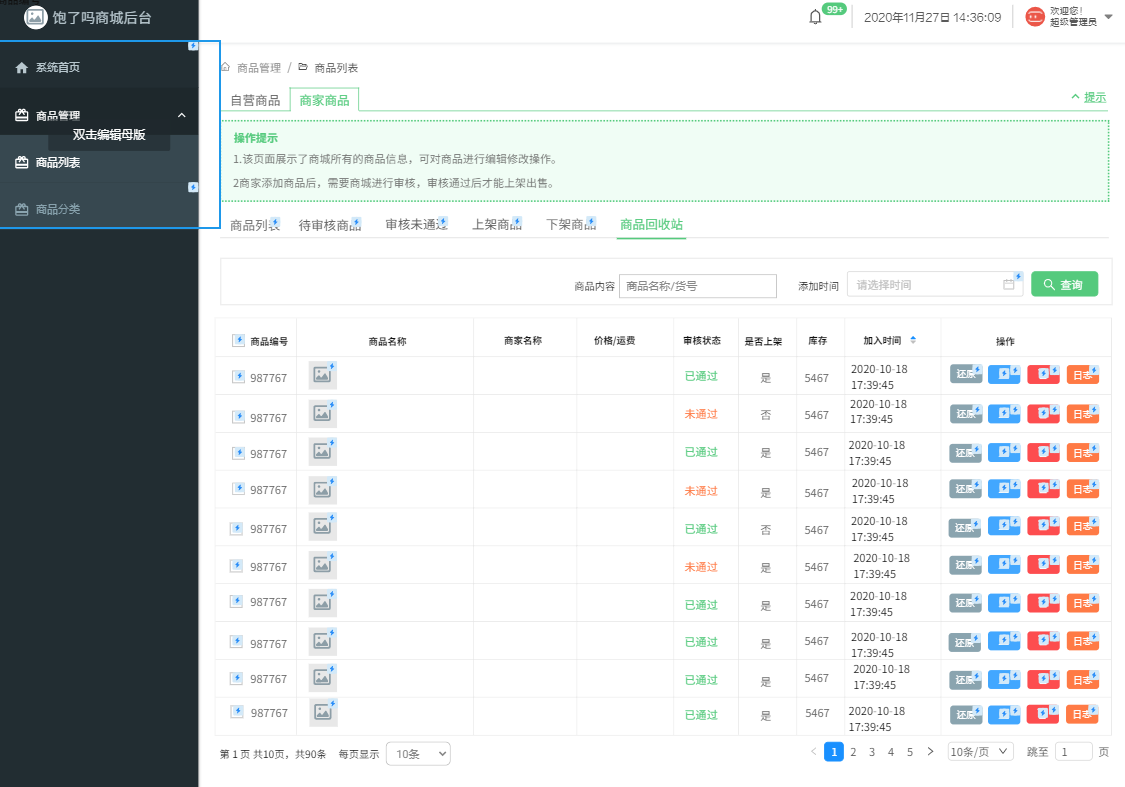Go to page 3
This screenshot has height=787, width=1125.
(x=872, y=752)
